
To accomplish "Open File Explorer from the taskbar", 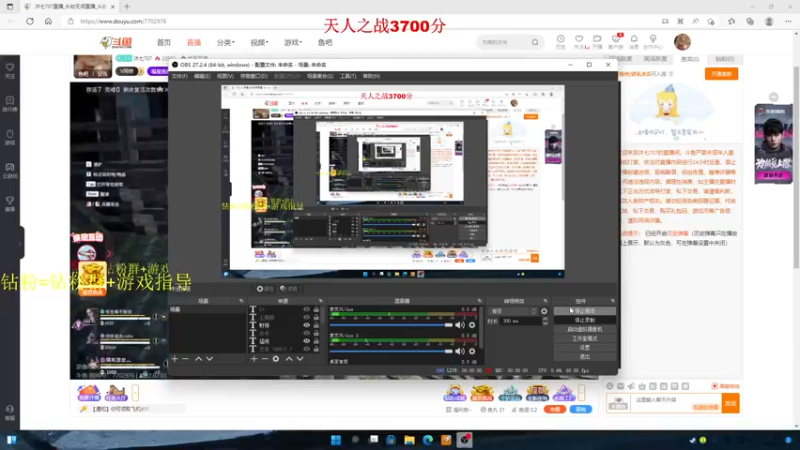I will [409, 440].
